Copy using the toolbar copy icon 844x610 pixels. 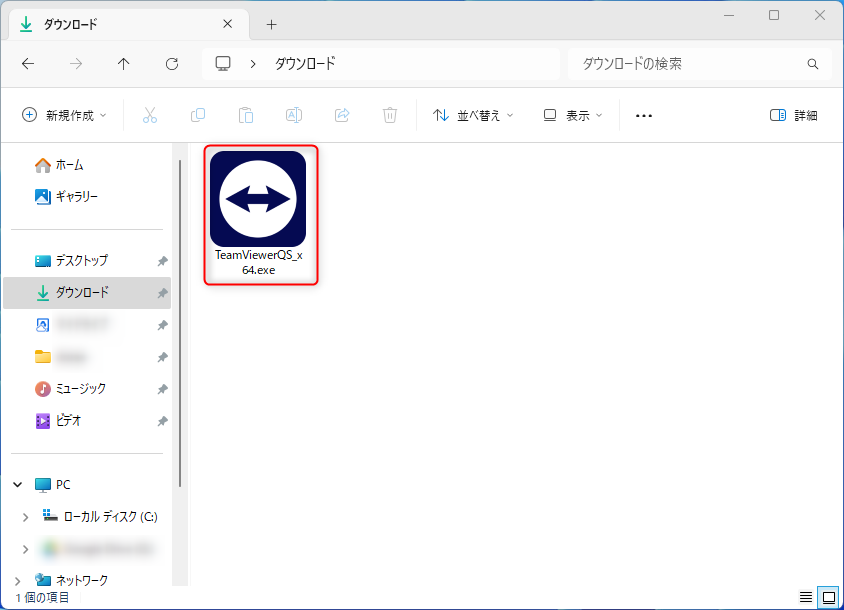click(x=198, y=115)
